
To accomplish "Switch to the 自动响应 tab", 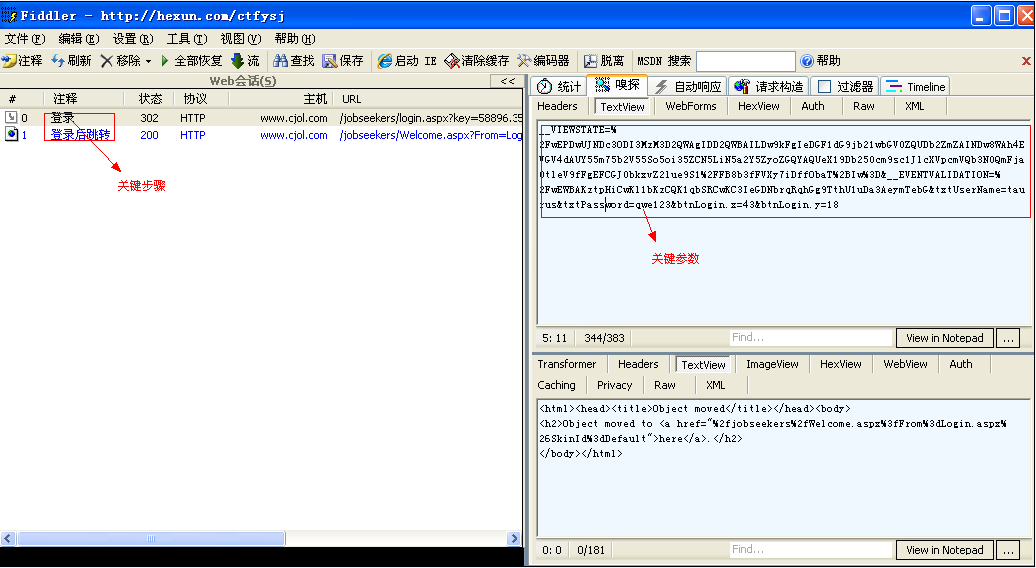I will [688, 87].
